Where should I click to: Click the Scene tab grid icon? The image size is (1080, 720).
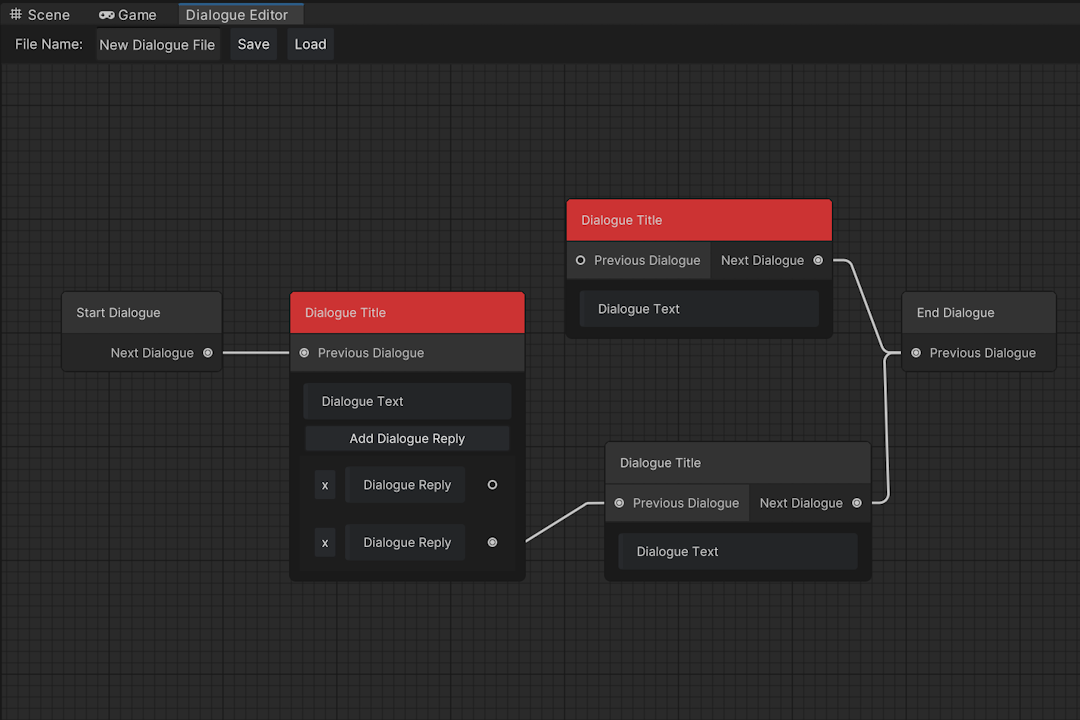[x=16, y=14]
